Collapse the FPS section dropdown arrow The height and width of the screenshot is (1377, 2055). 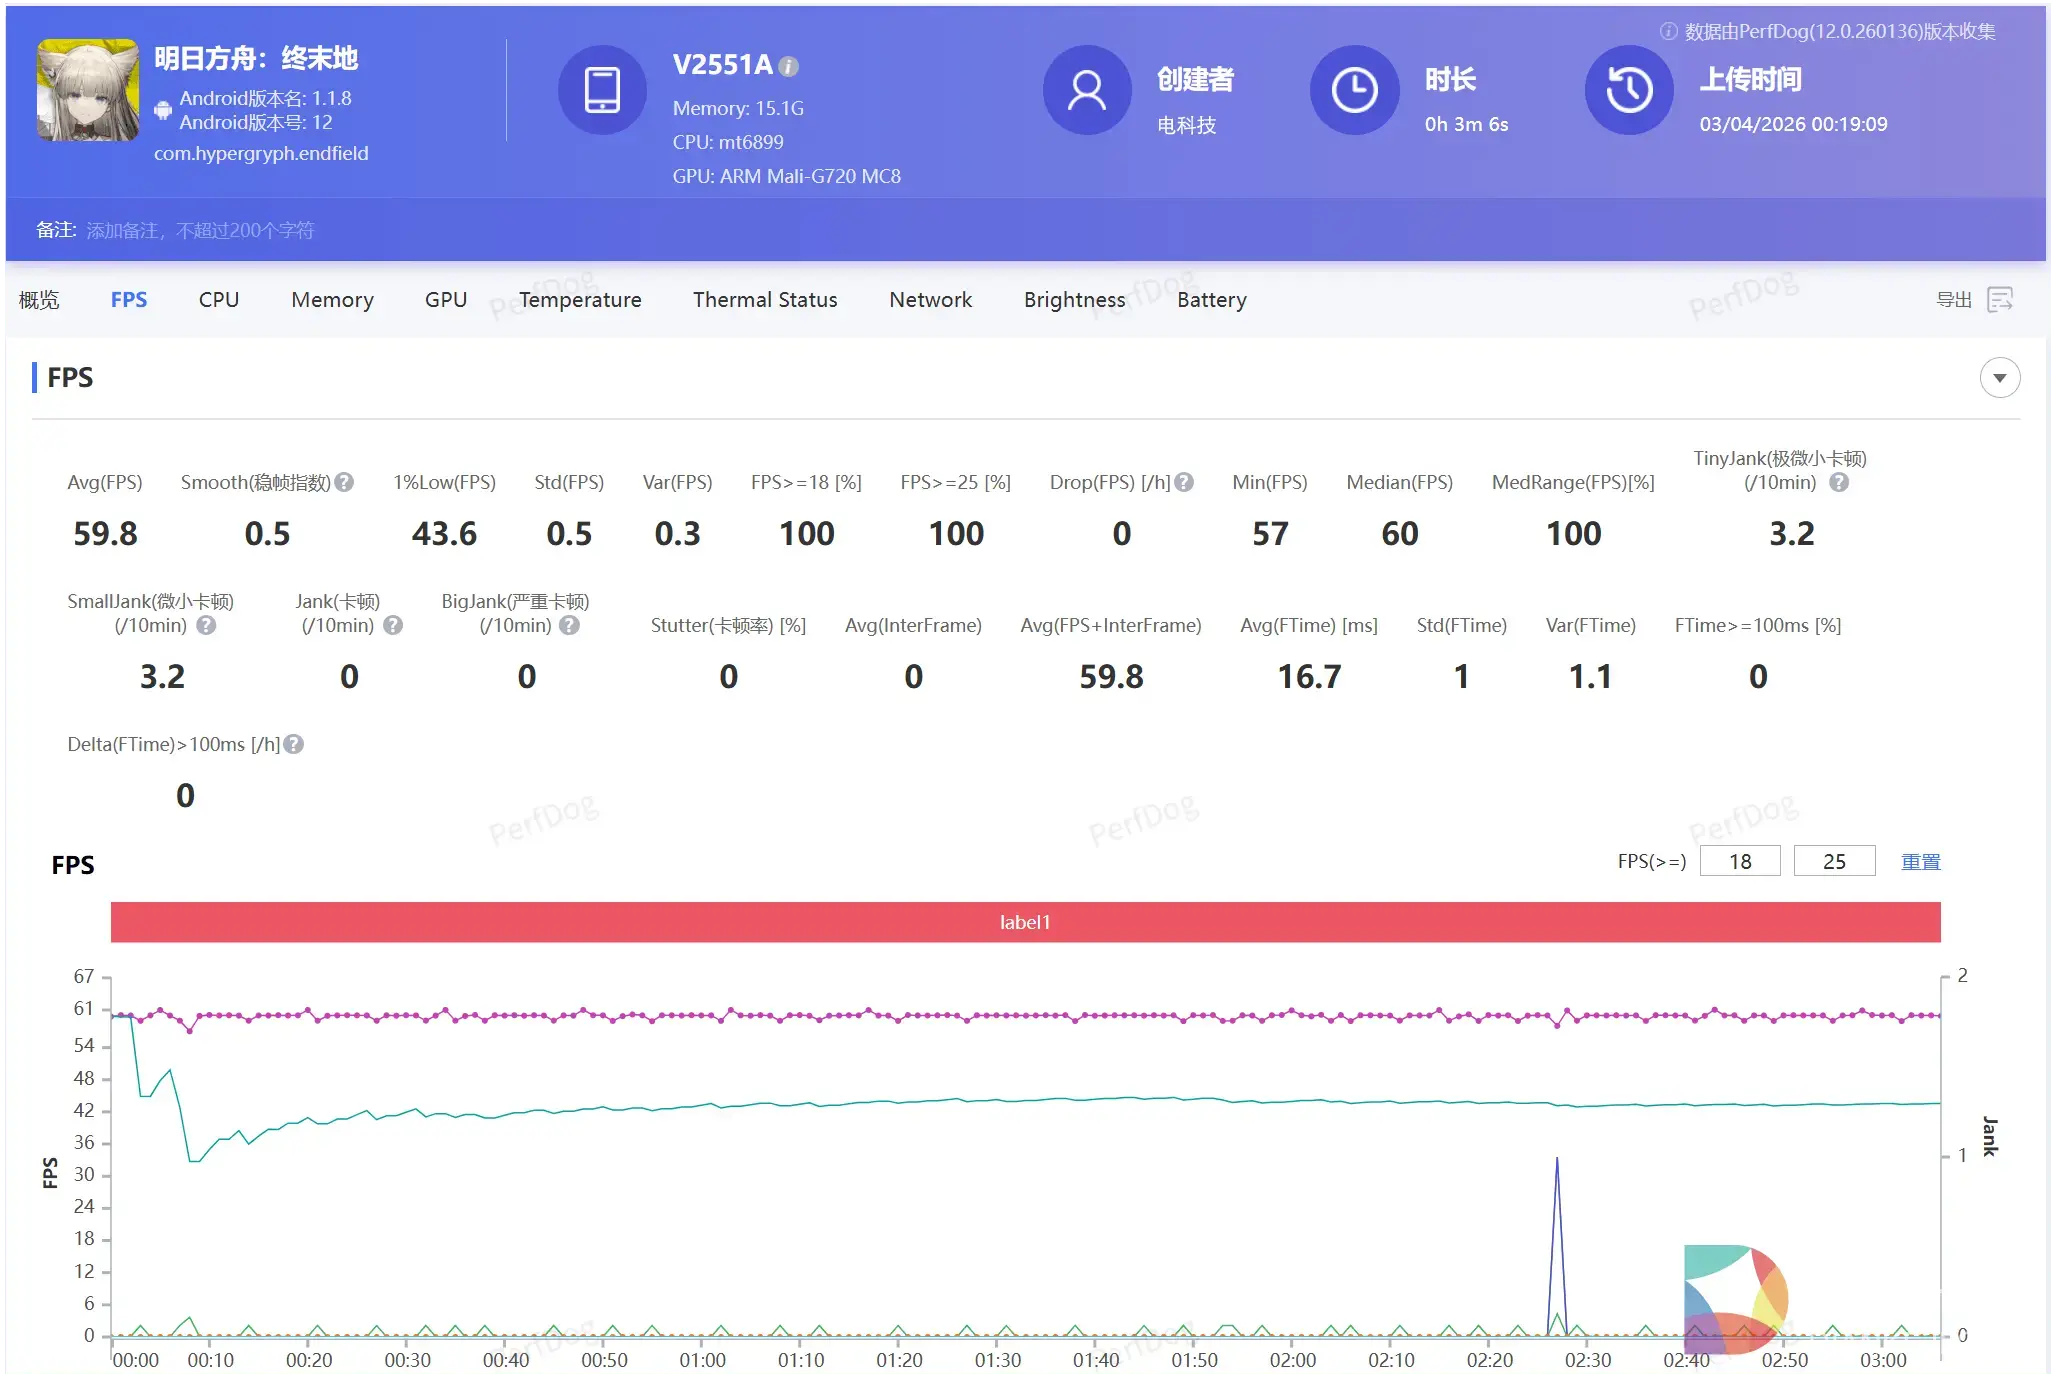pos(1999,378)
